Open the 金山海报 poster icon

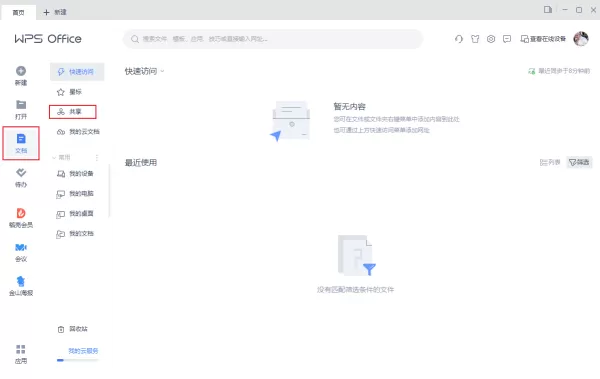point(21,286)
